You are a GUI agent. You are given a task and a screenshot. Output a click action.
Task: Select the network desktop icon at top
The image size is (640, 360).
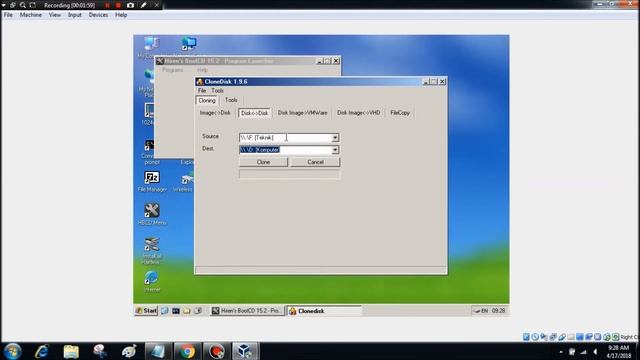(x=189, y=44)
